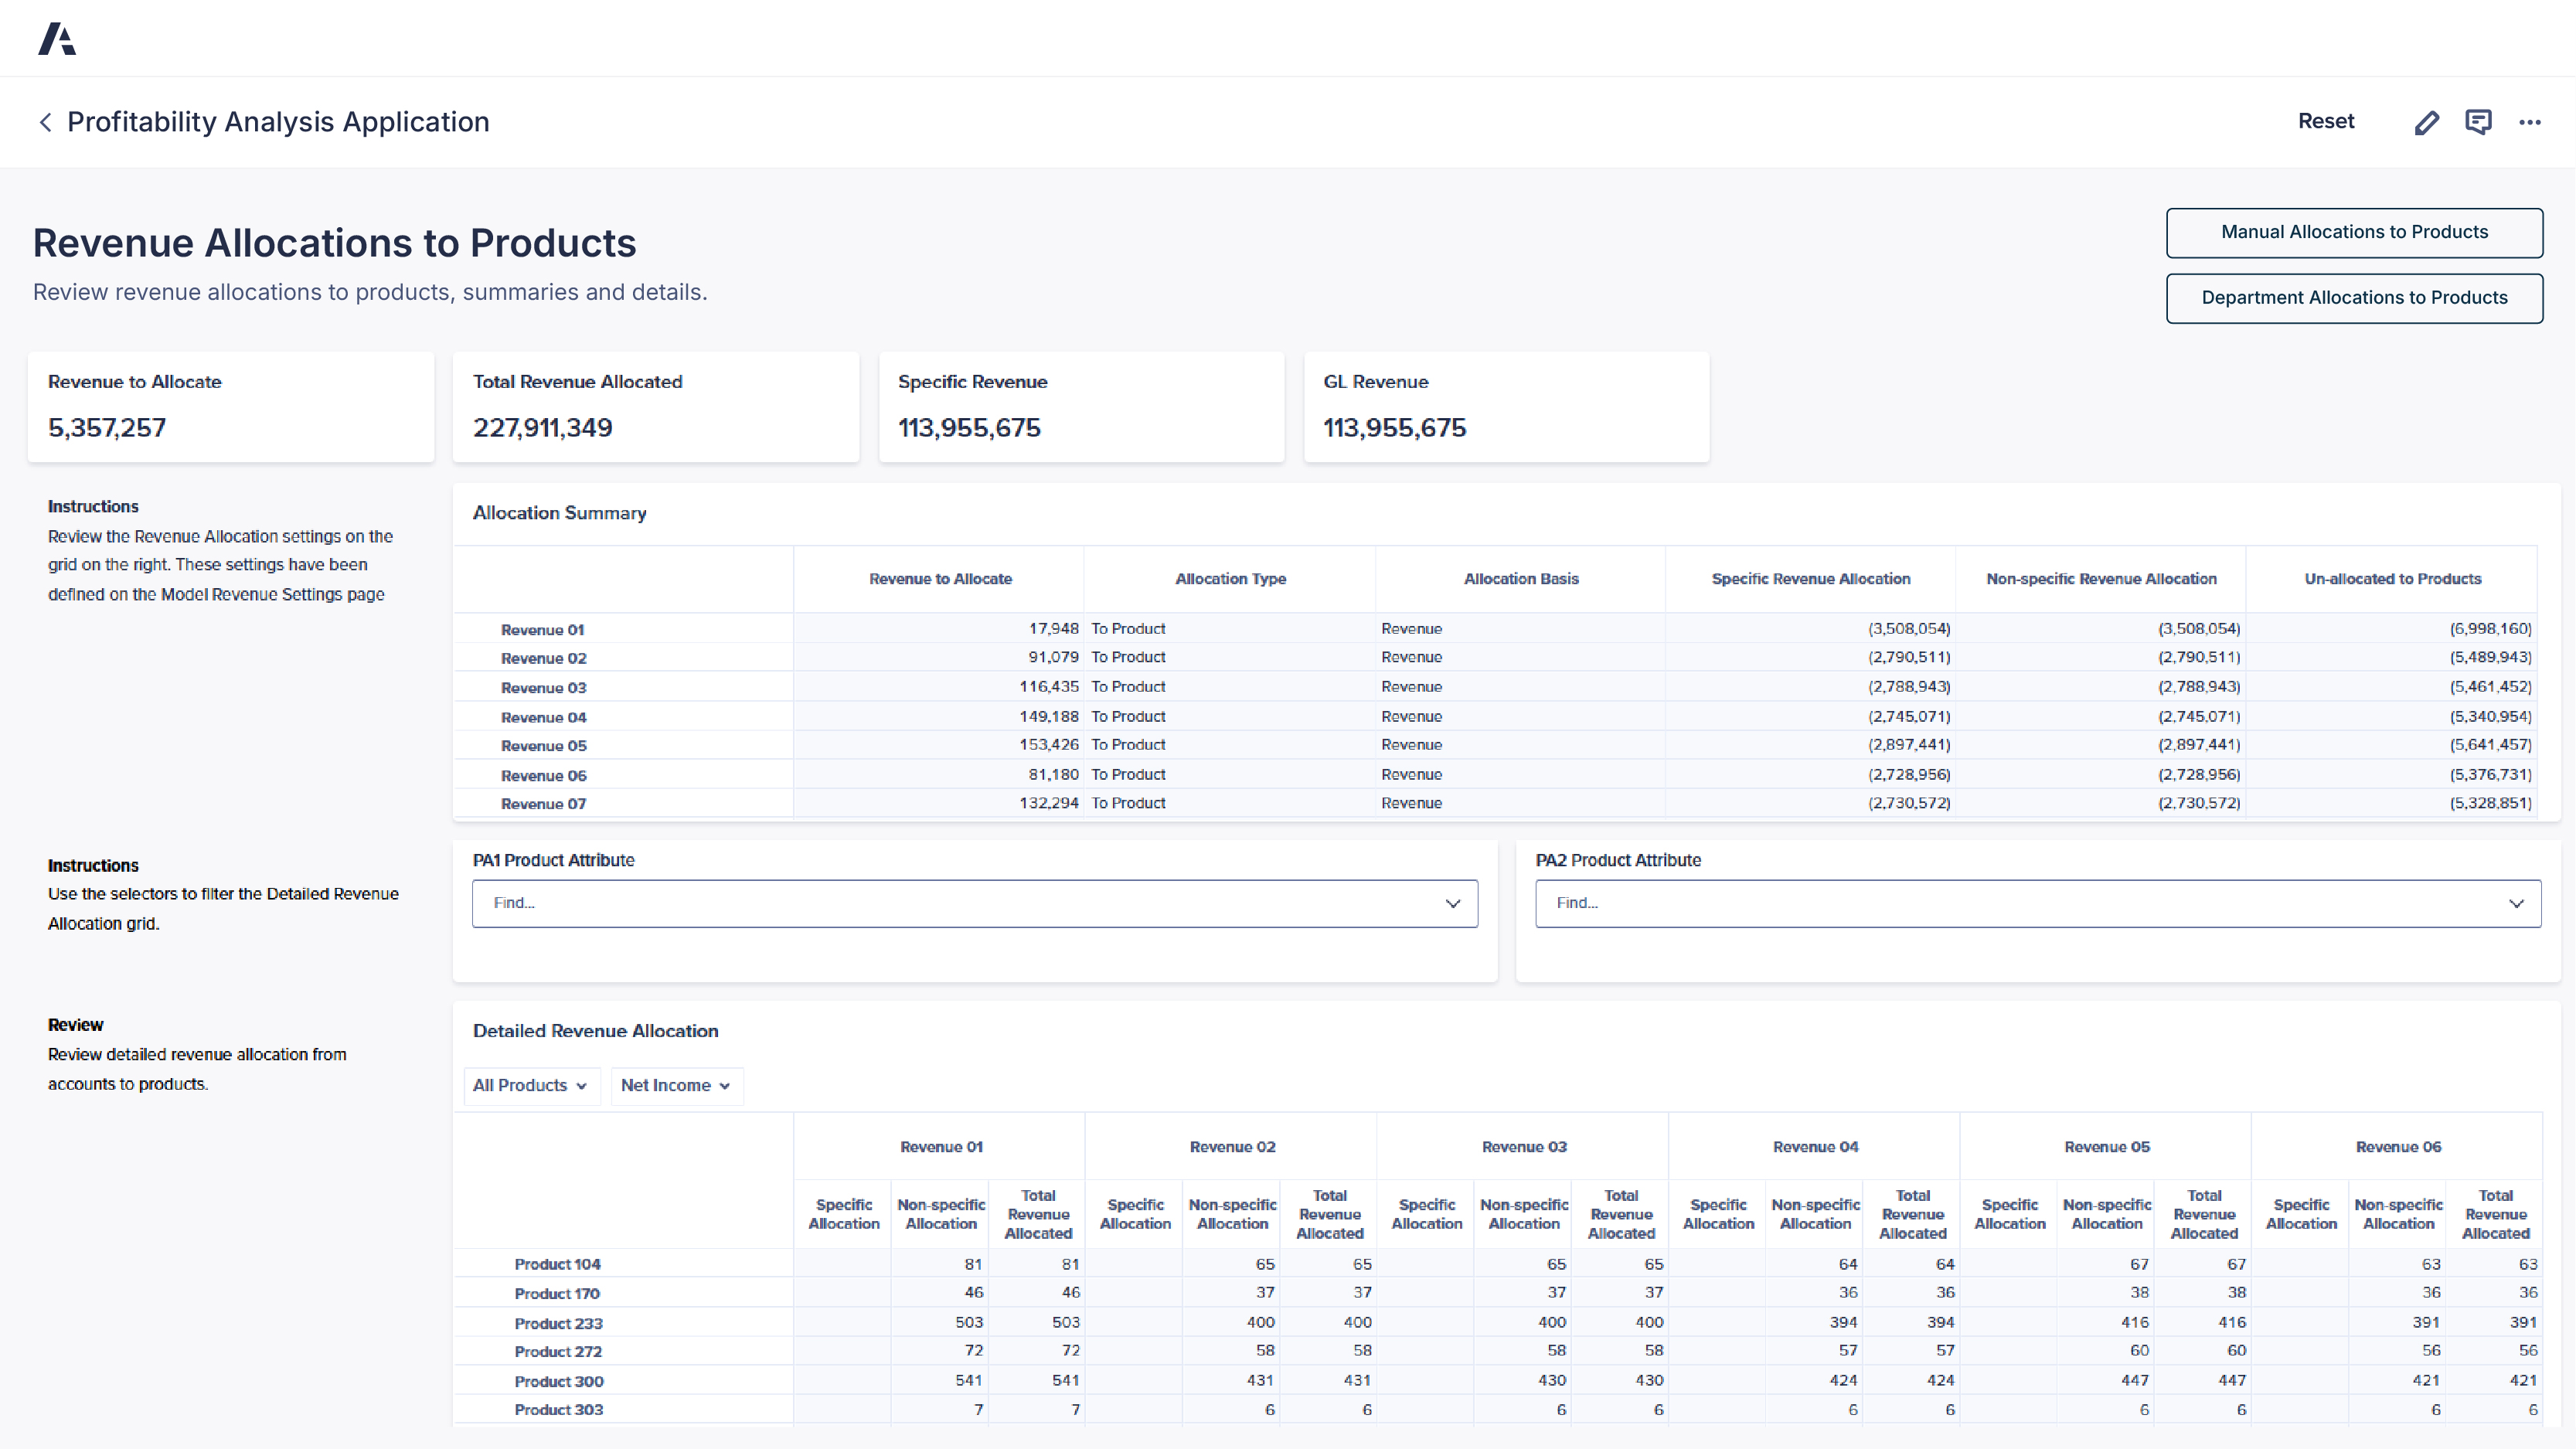Select the Revenue 07 summary row
Viewport: 2576px width, 1449px height.
[x=543, y=803]
